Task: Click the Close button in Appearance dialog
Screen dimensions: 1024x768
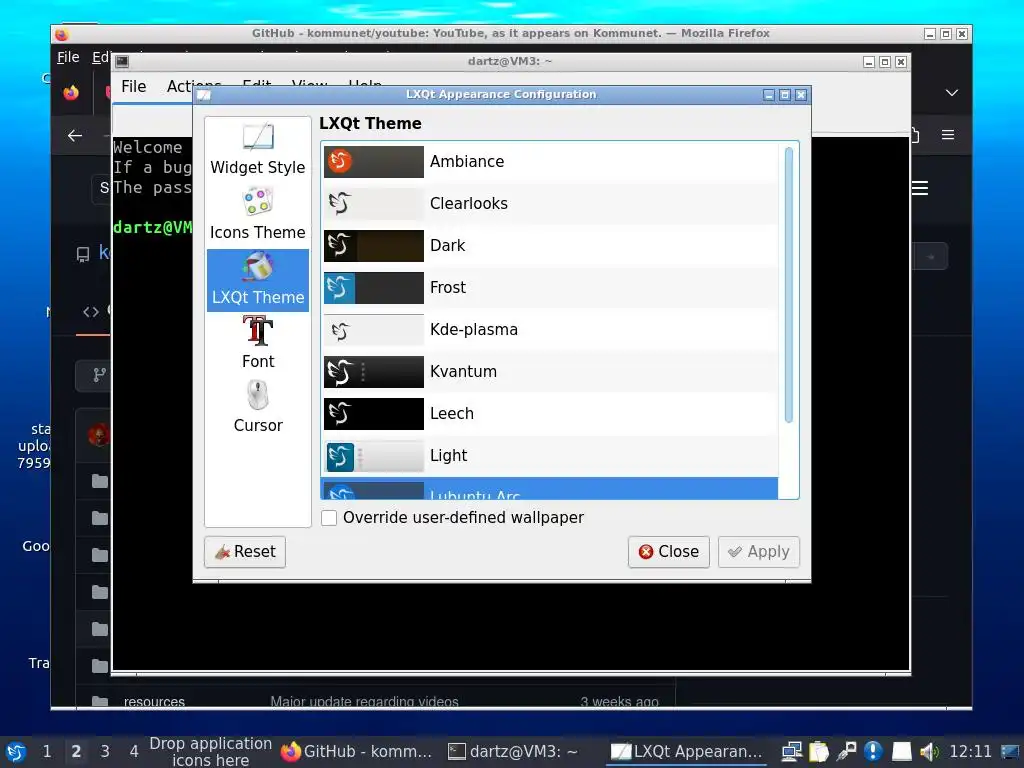Action: (x=669, y=552)
